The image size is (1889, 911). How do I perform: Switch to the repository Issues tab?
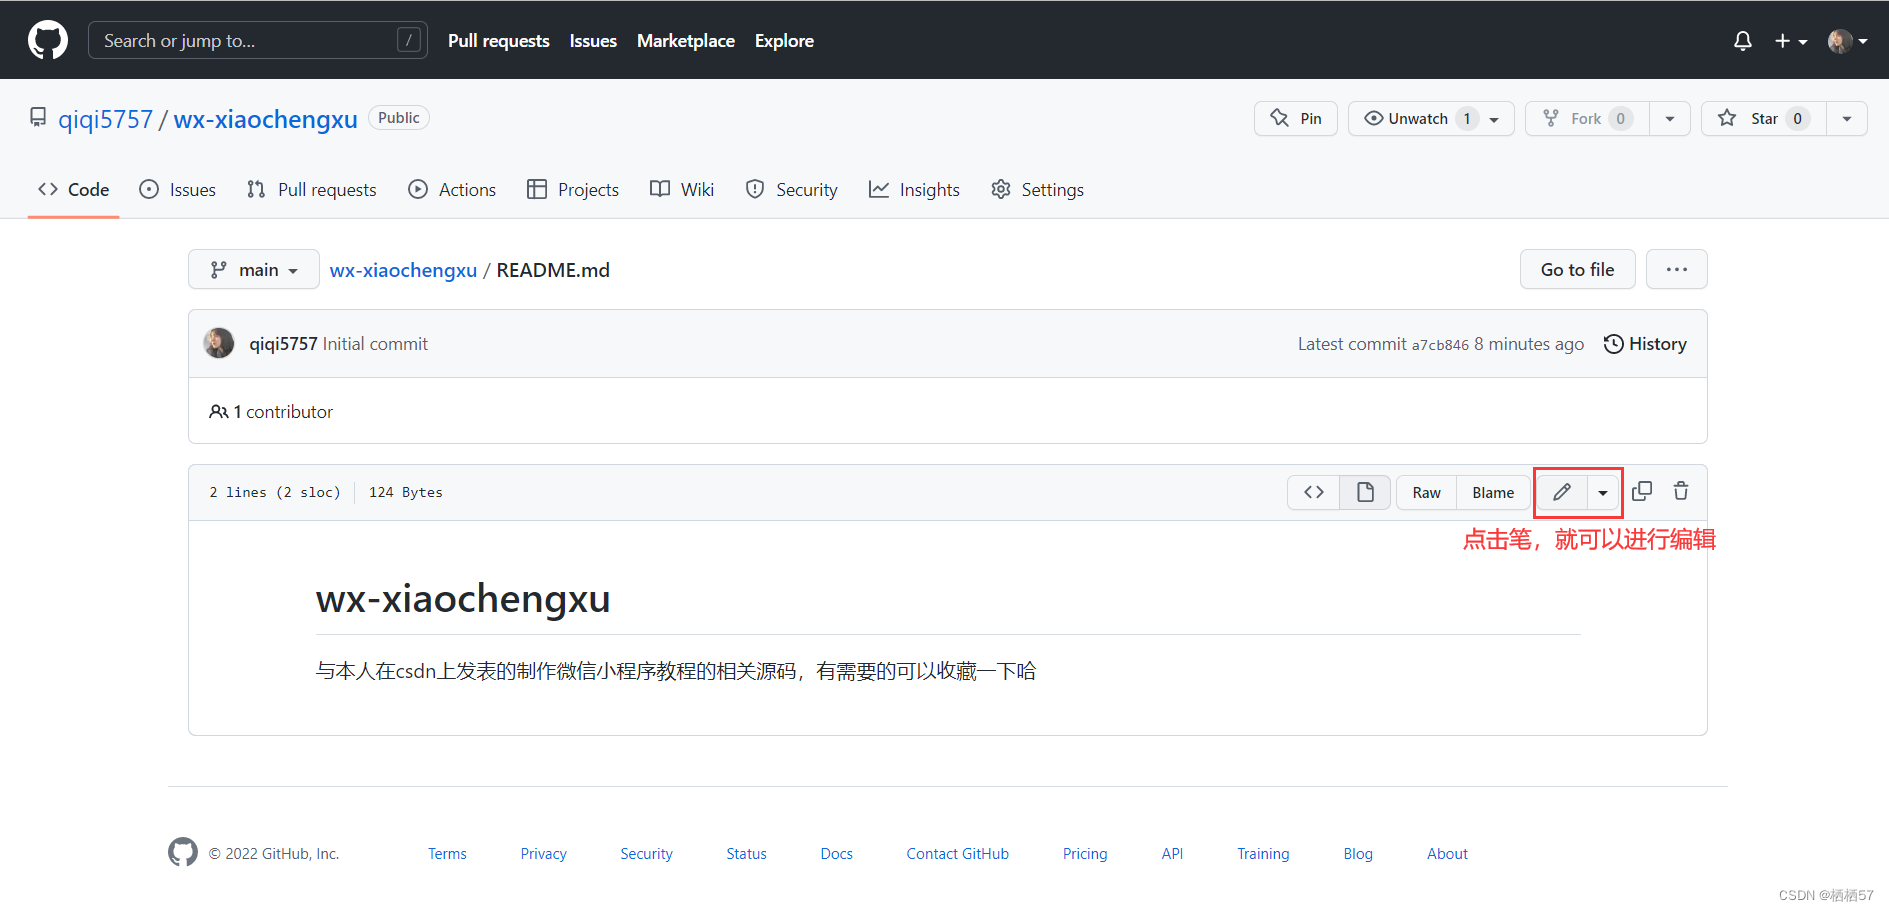[178, 189]
